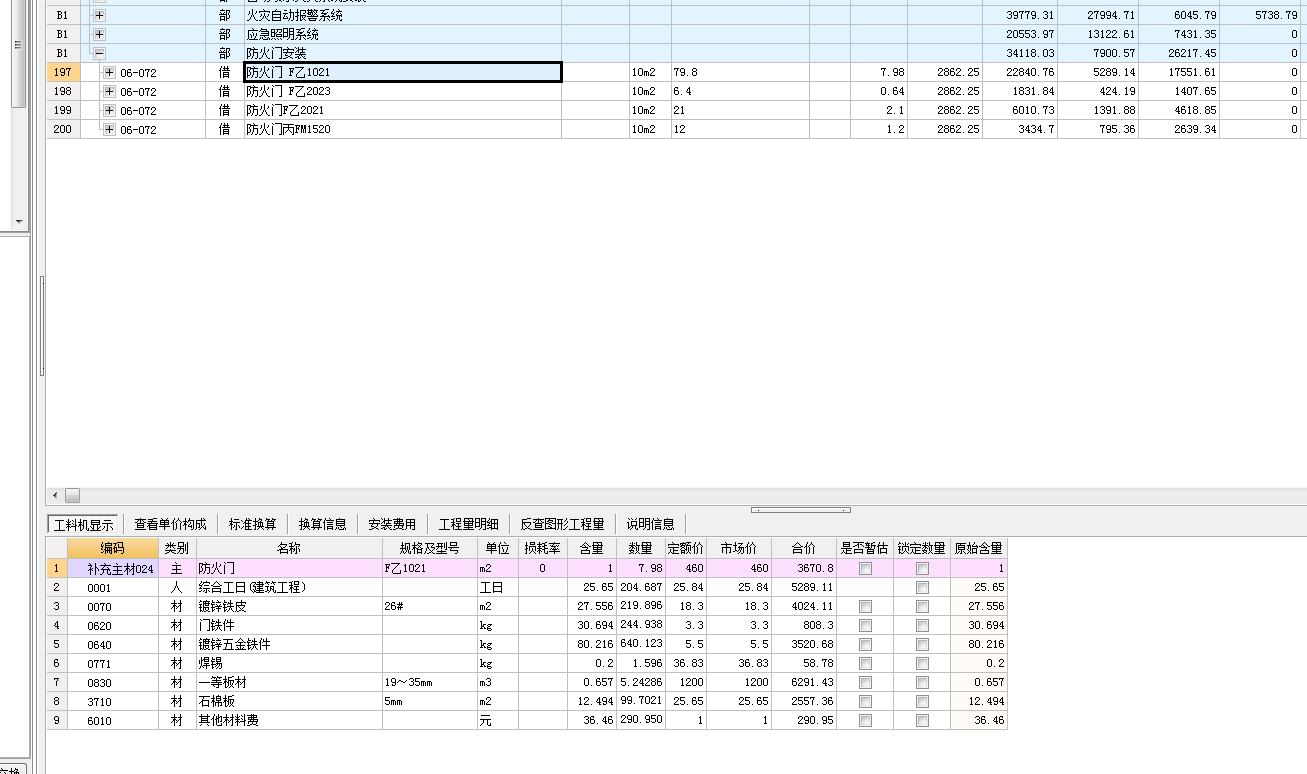This screenshot has height=774, width=1307.
Task: Open the 查看单价构成 tab
Action: [x=170, y=524]
